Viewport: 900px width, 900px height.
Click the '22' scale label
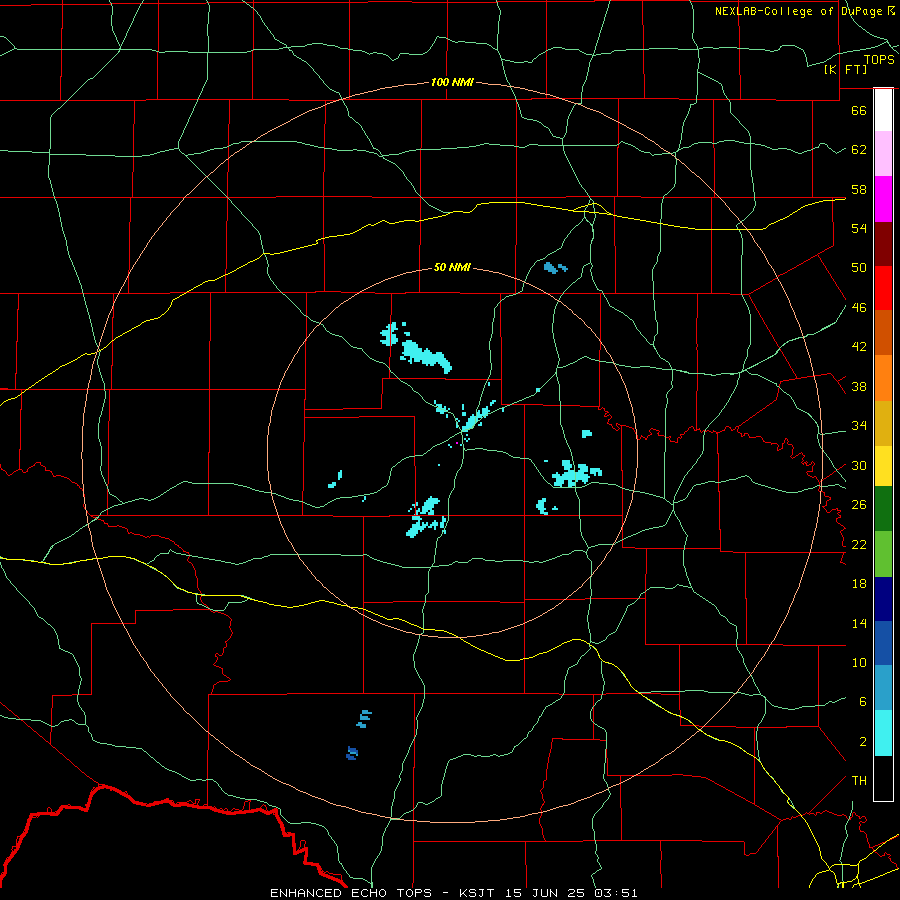tap(859, 545)
